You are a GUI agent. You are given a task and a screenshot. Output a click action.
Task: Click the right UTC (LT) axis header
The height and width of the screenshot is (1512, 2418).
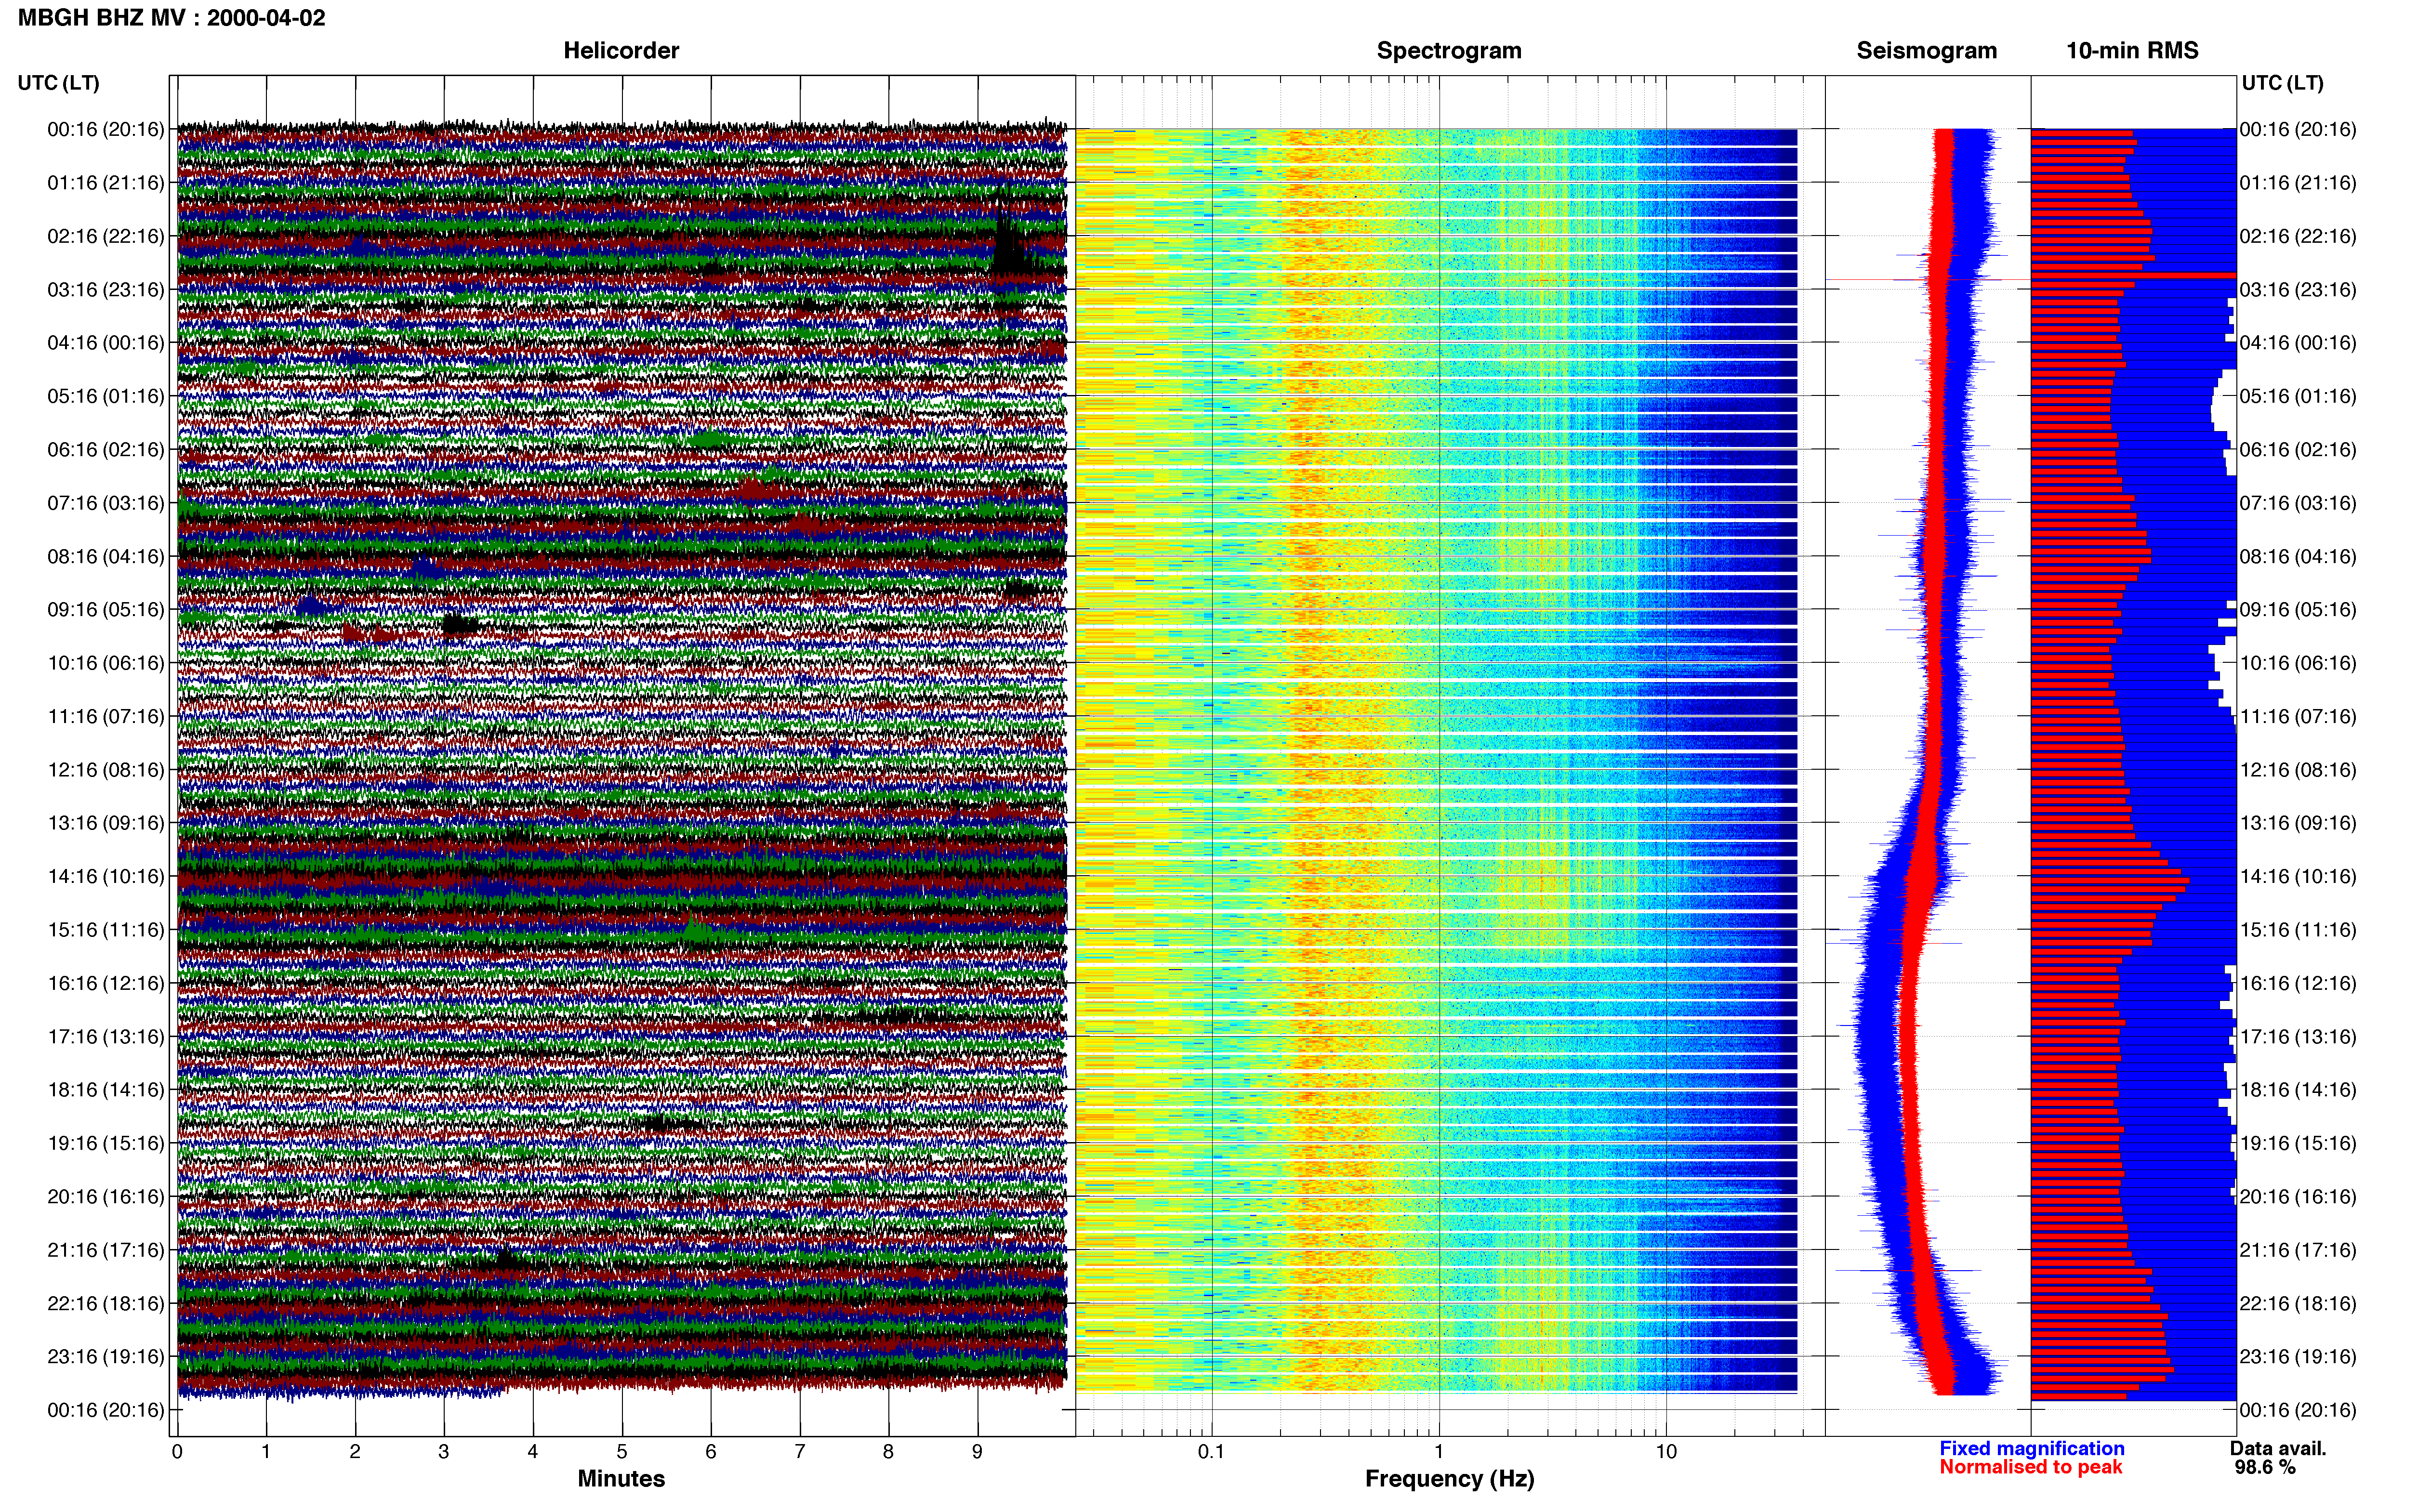[2282, 83]
